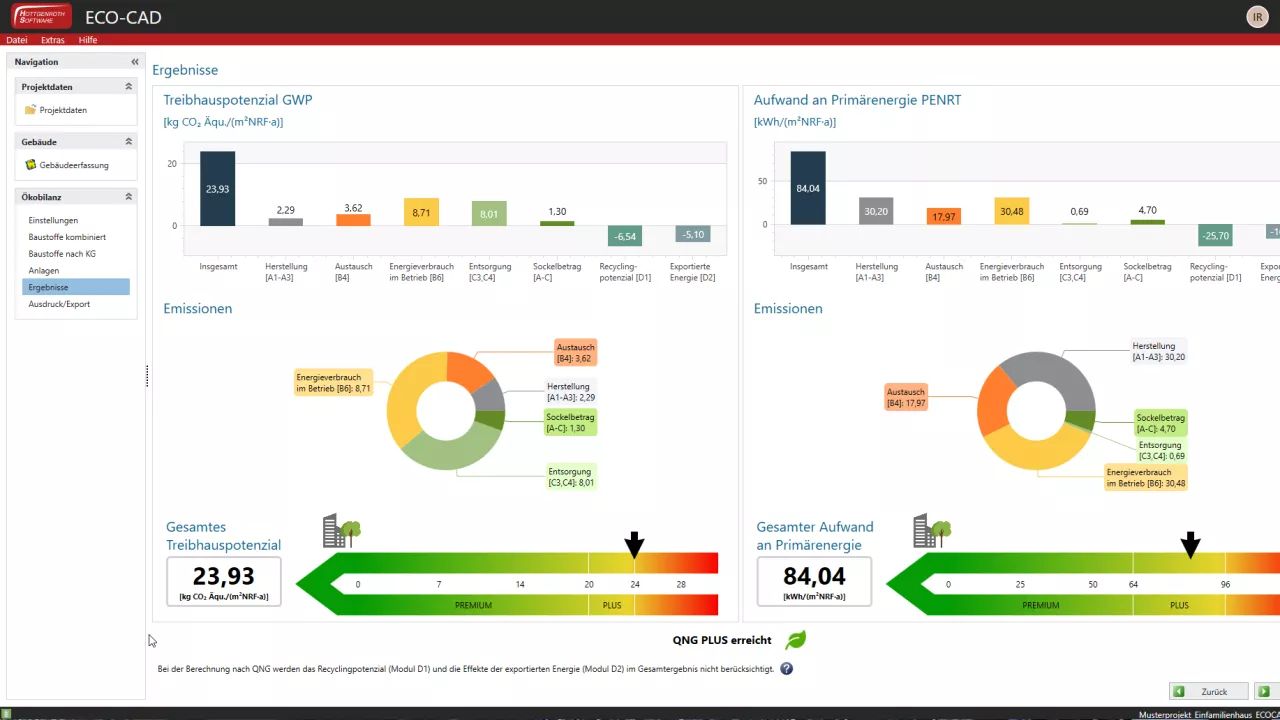1280x720 pixels.
Task: Select Baustoffe nach KG in navigation
Action: pyautogui.click(x=62, y=254)
